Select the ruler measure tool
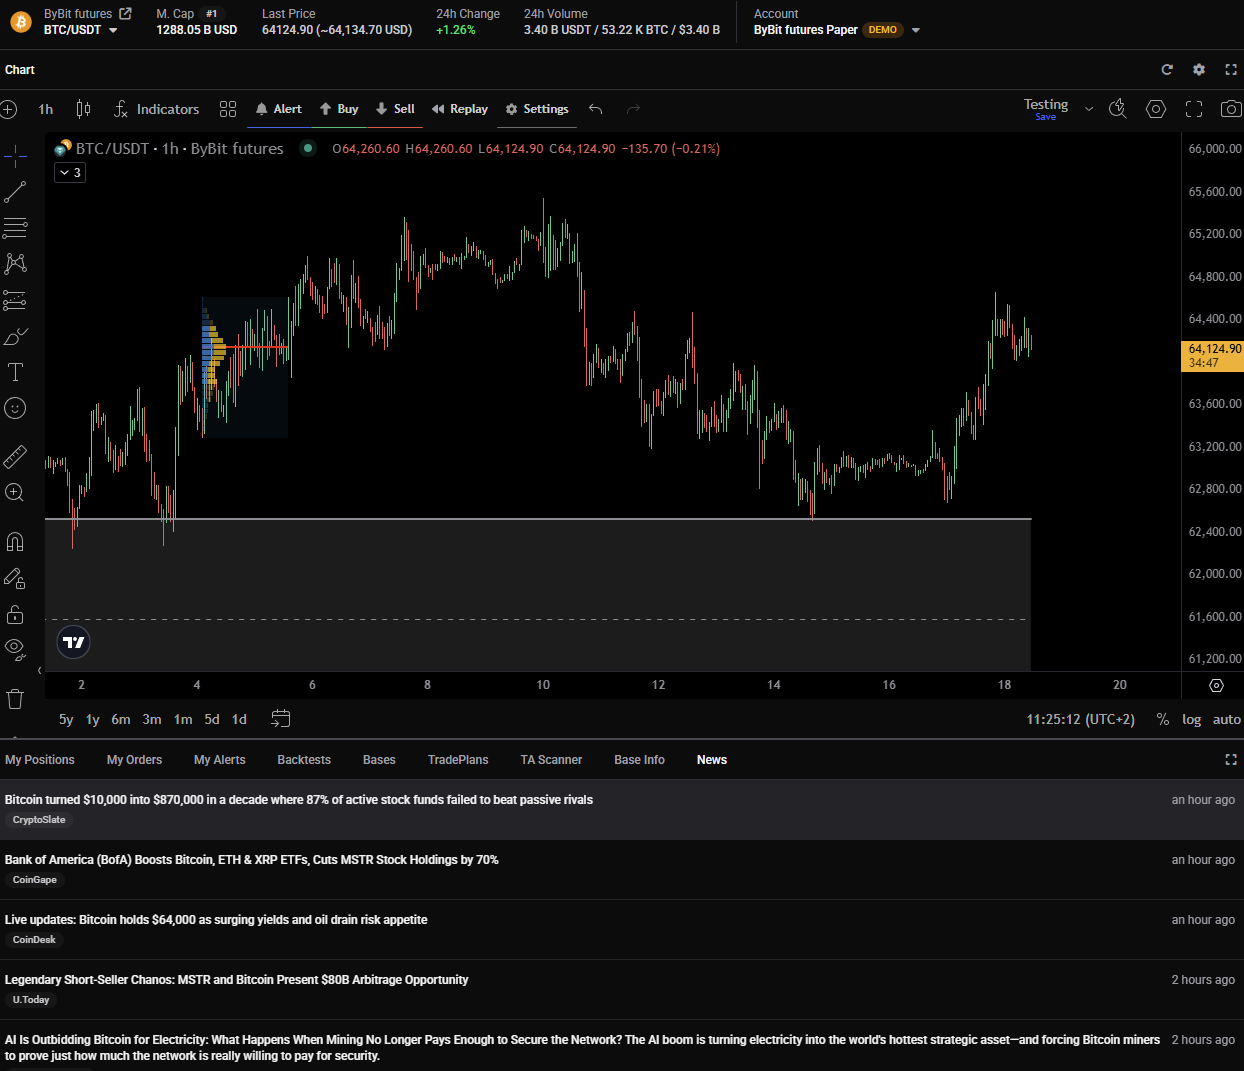The height and width of the screenshot is (1071, 1244). point(15,457)
